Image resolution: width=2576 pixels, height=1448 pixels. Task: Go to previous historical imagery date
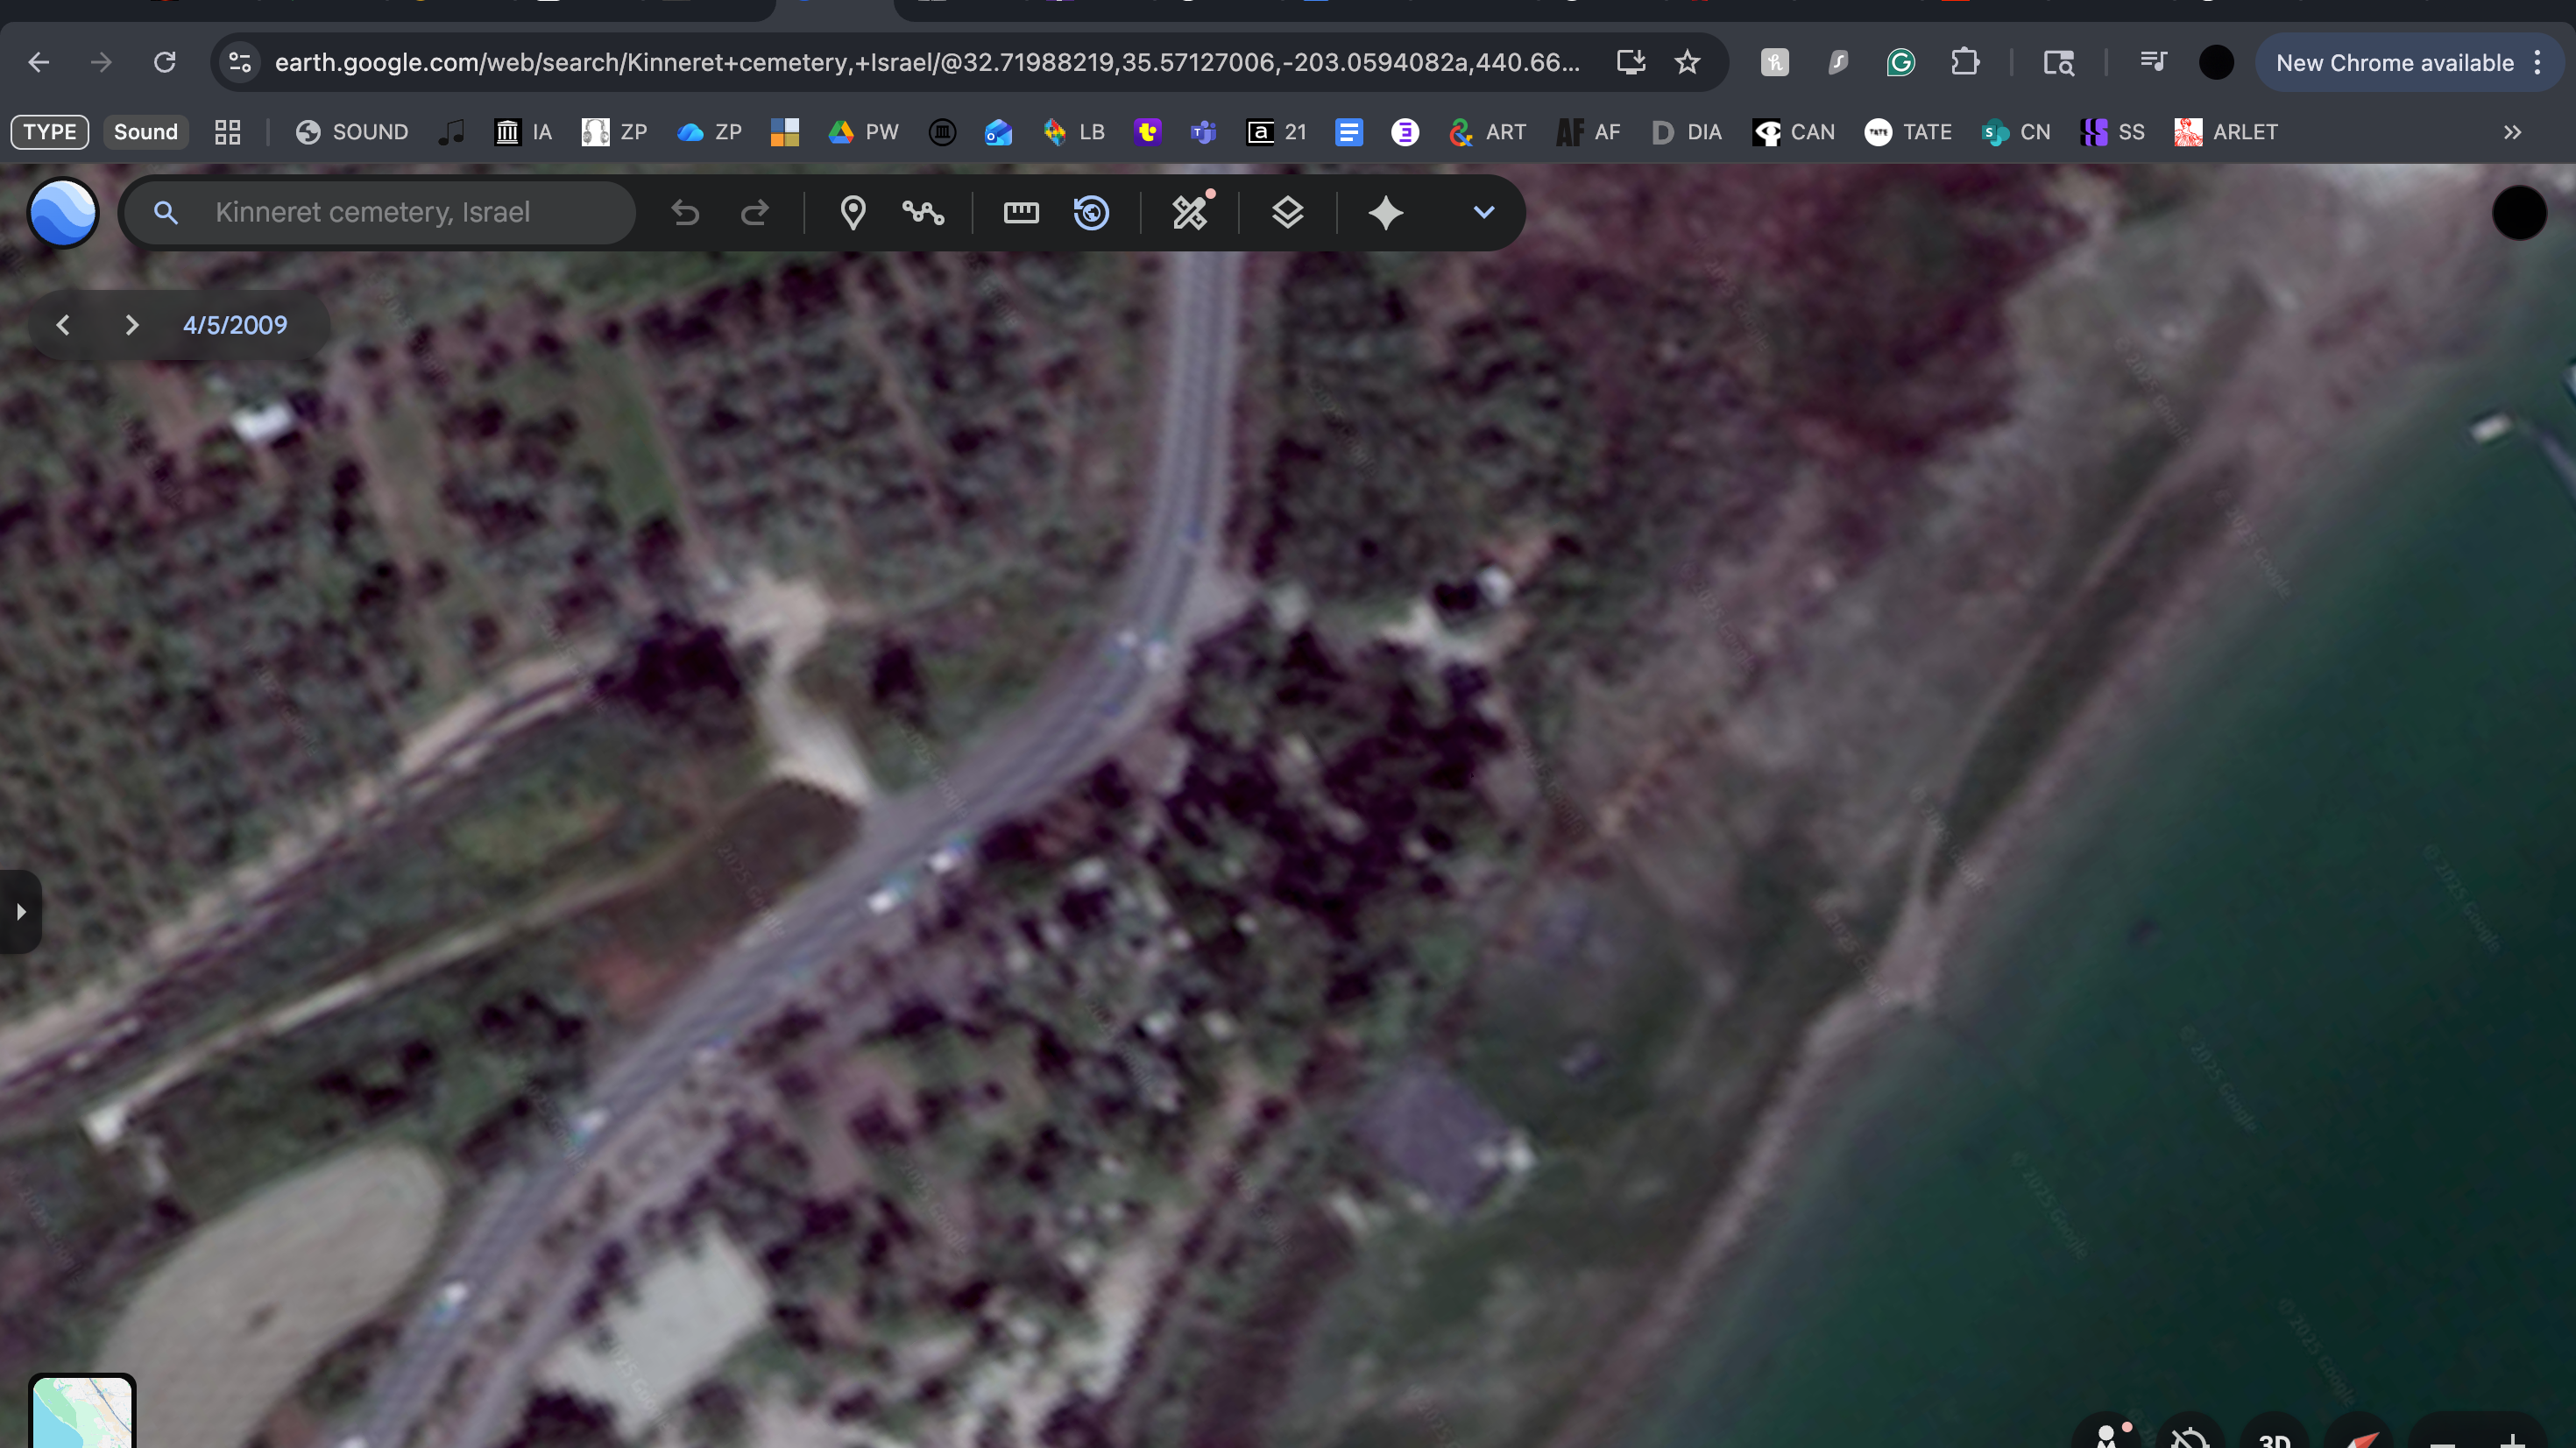tap(63, 325)
